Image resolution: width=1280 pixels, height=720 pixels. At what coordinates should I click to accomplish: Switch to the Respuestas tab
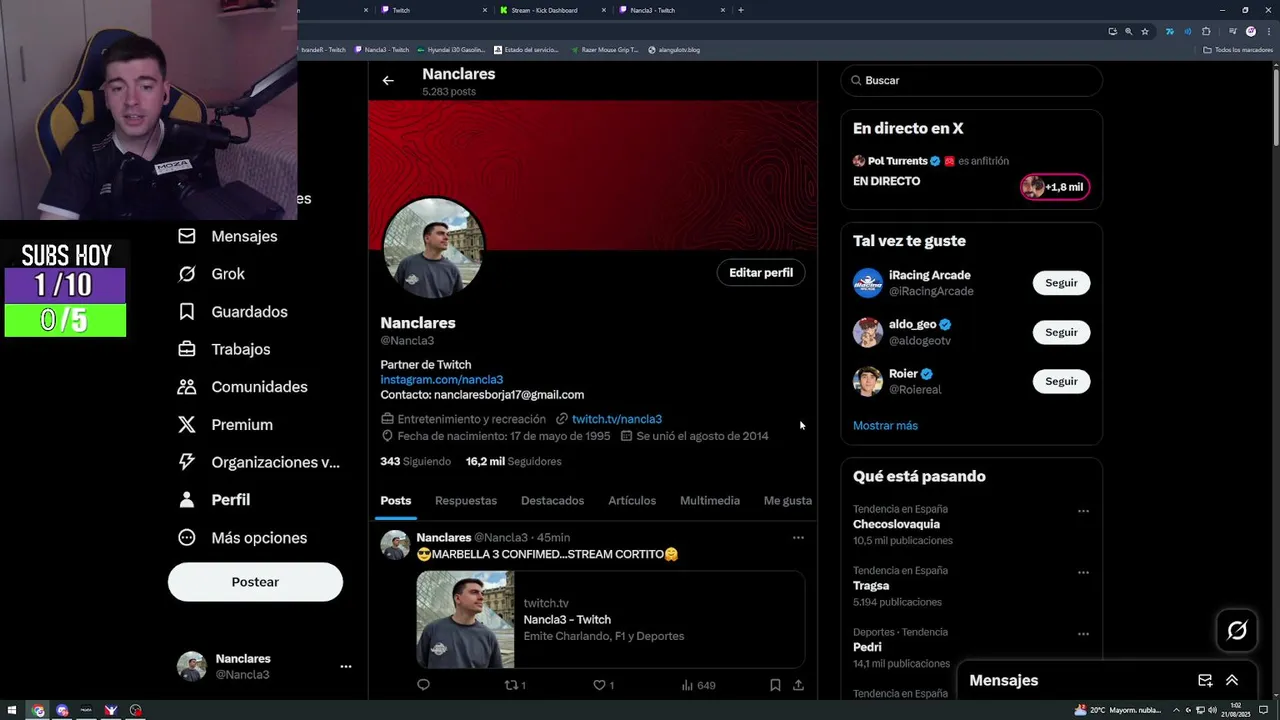click(466, 501)
